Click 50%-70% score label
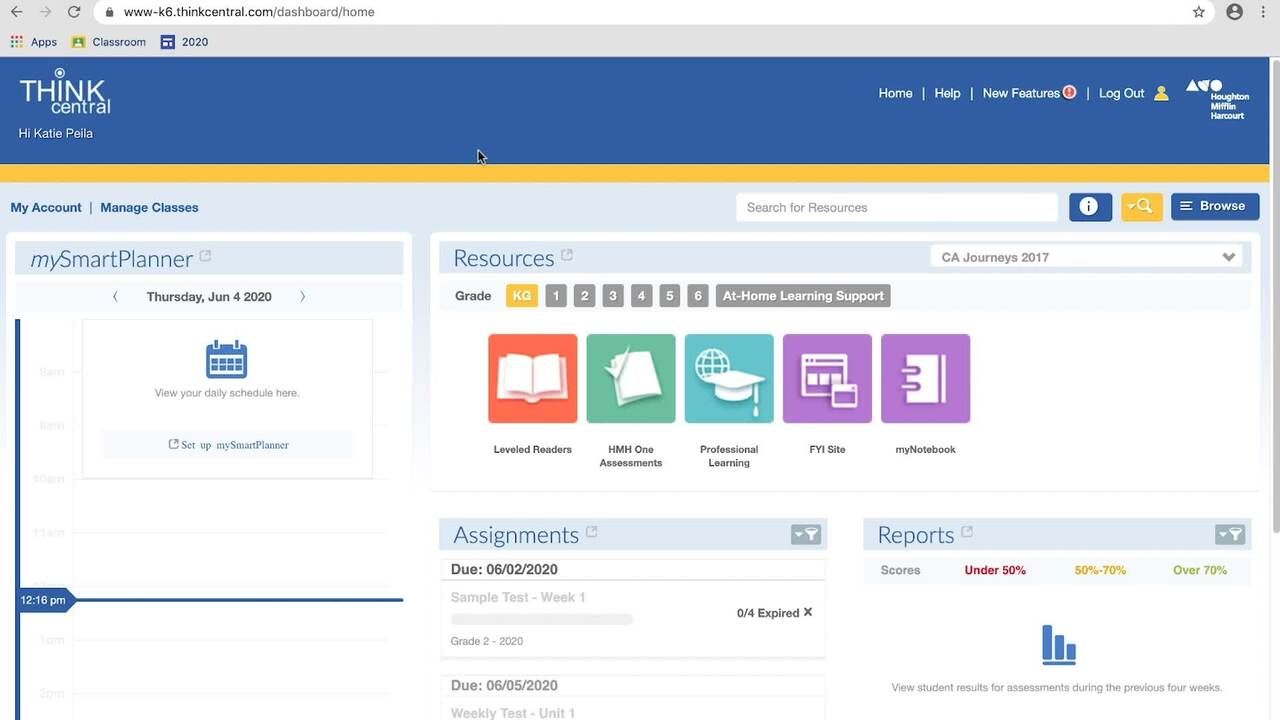Screen dimensions: 1280x720 point(1100,570)
